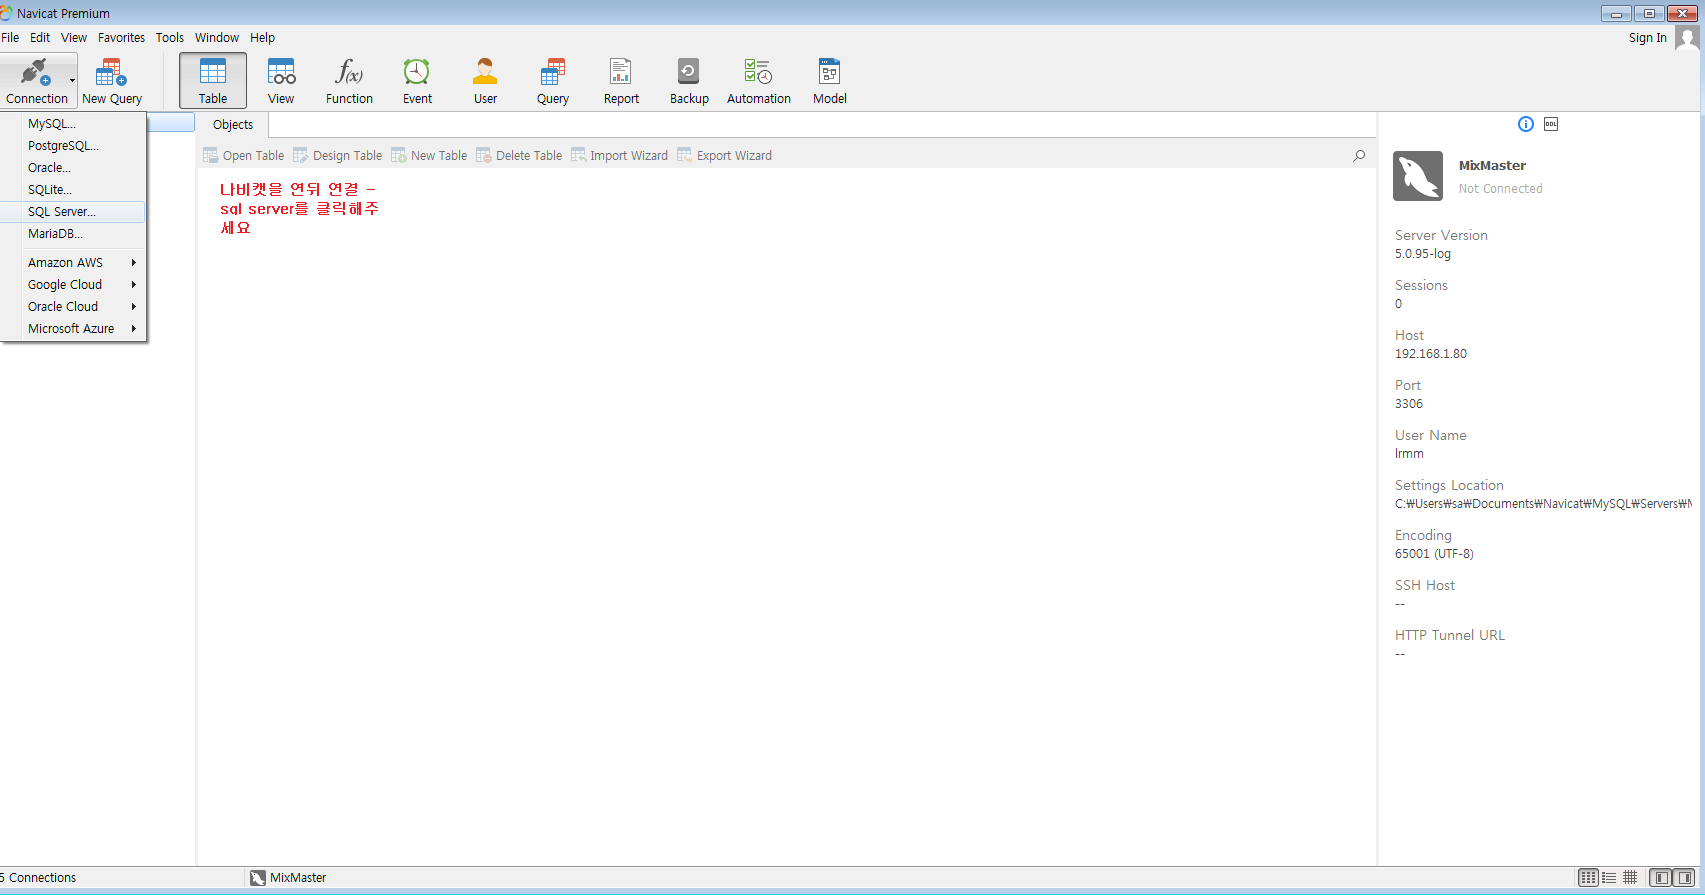1705x895 pixels.
Task: Expand the Microsoft Azure submenu
Action: [x=73, y=329]
